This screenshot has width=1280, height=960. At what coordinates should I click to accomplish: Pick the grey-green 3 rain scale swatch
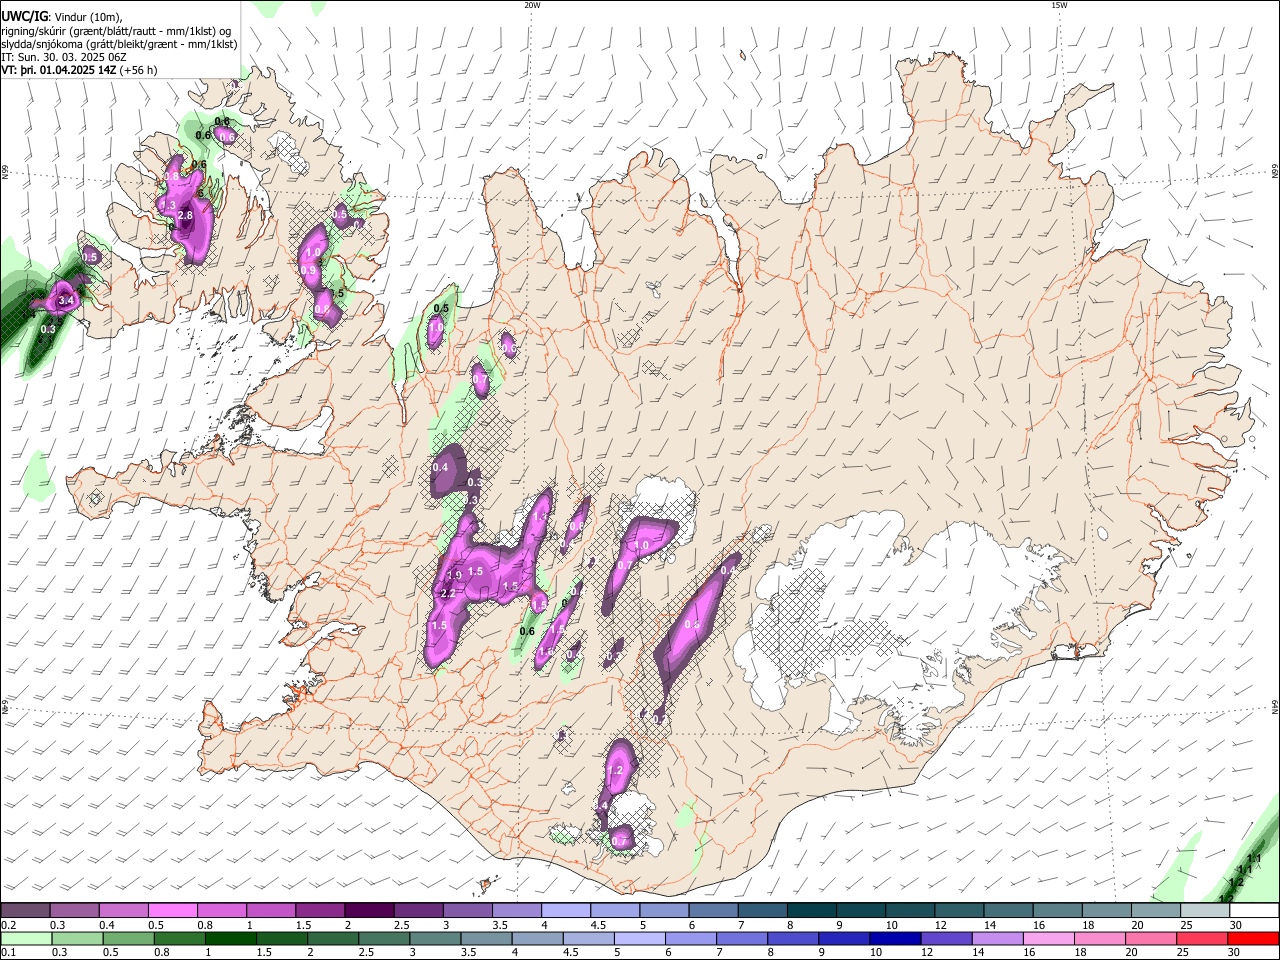[x=435, y=939]
